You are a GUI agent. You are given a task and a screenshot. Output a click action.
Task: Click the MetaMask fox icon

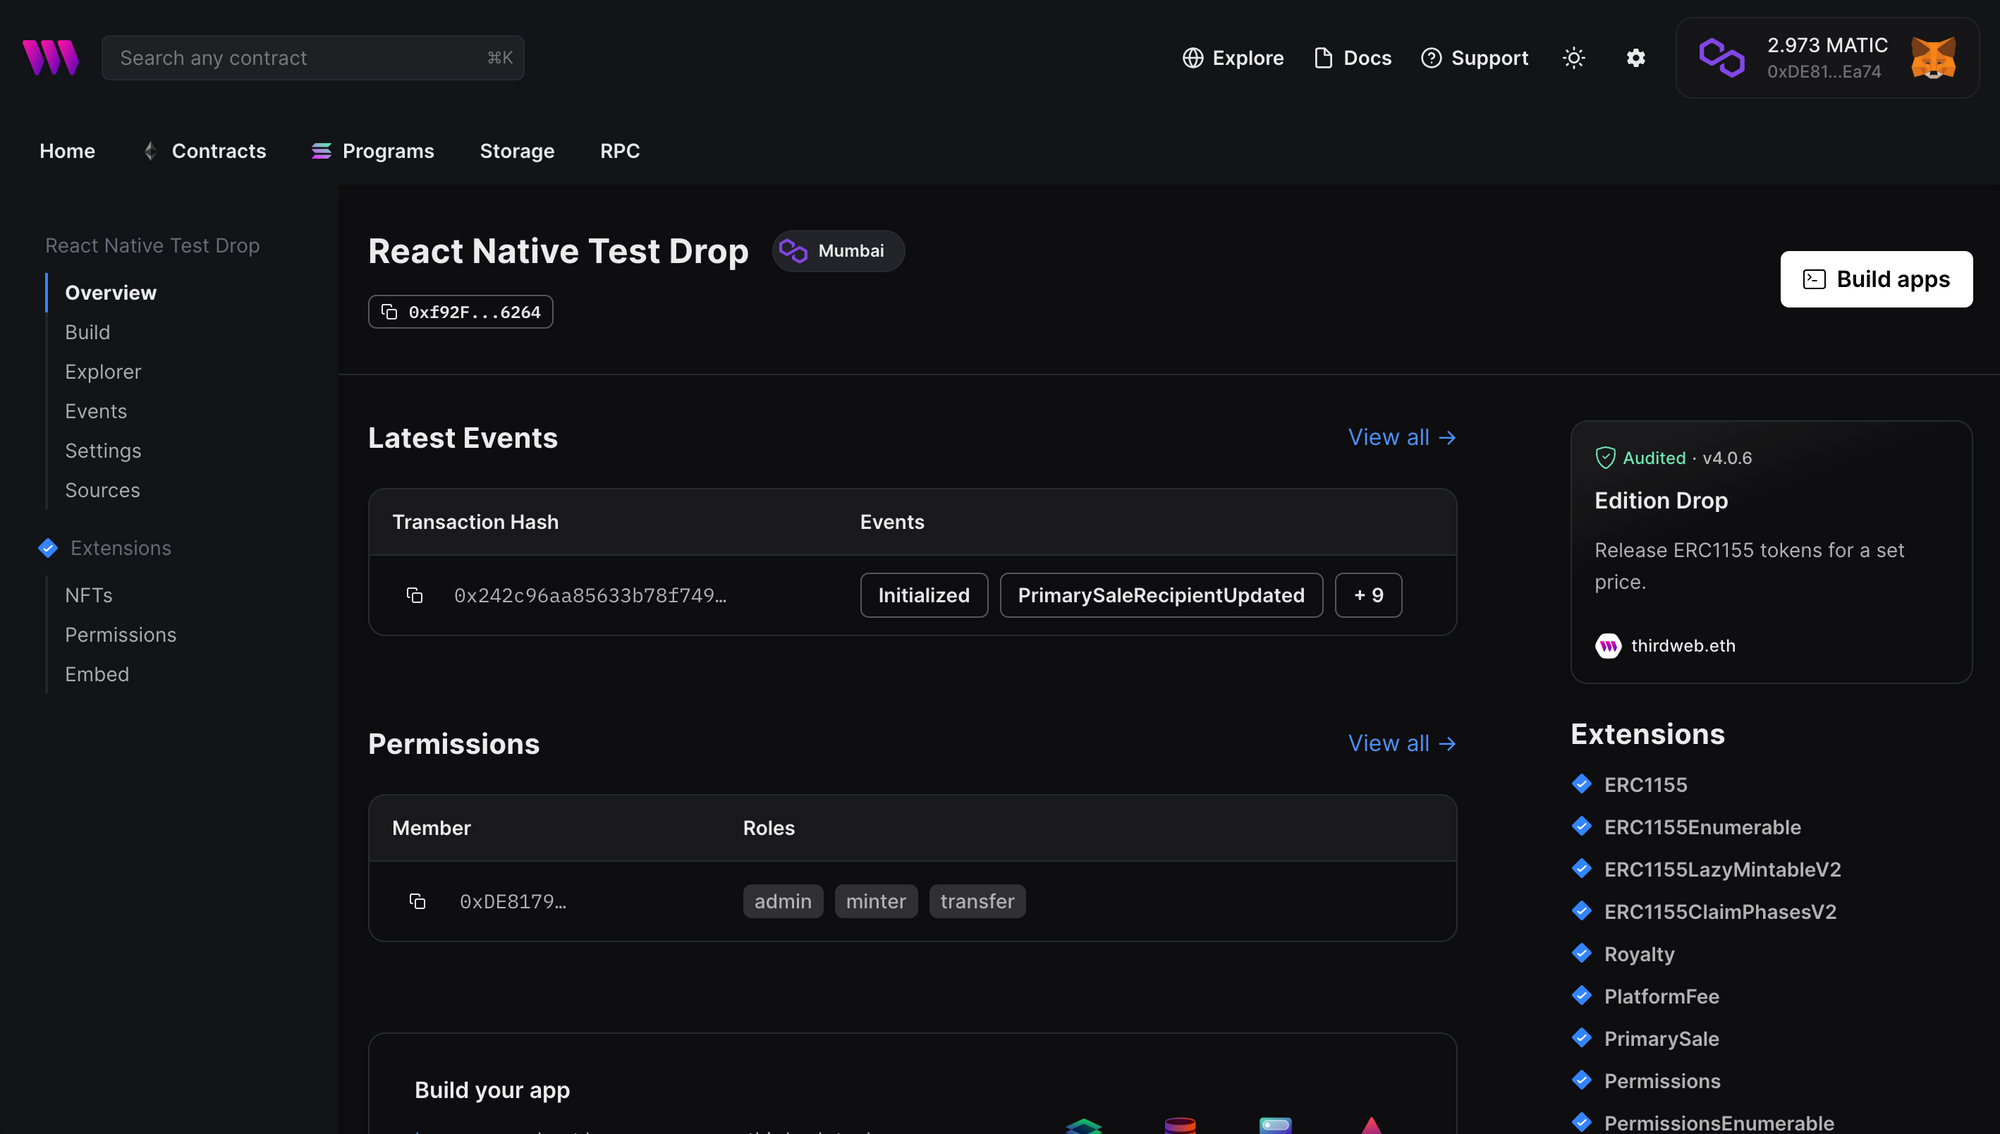point(1934,58)
